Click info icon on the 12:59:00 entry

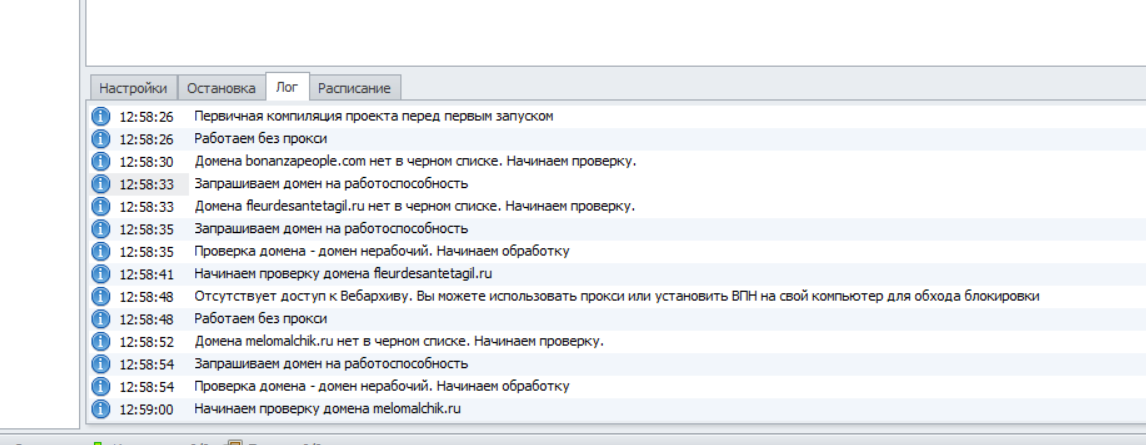(100, 409)
